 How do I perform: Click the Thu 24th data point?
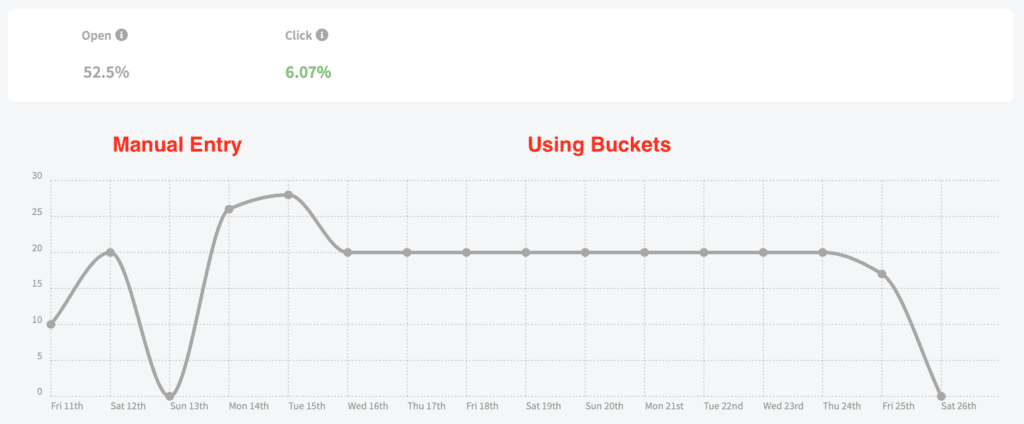click(x=823, y=252)
